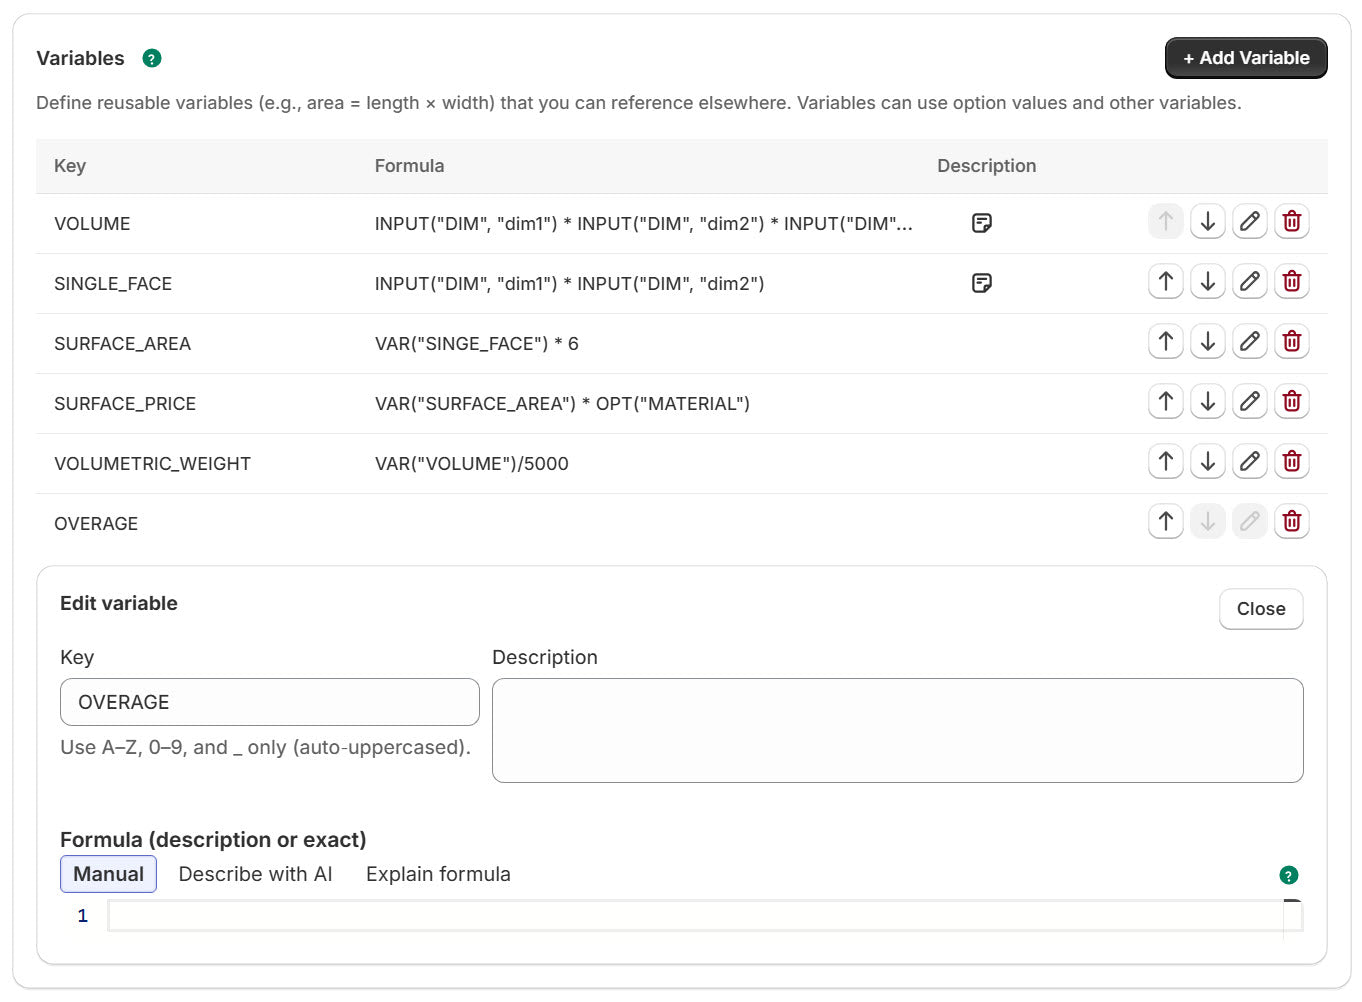This screenshot has height=1002, width=1362.
Task: Select the SINGLE_FACE key cell
Action: point(113,284)
